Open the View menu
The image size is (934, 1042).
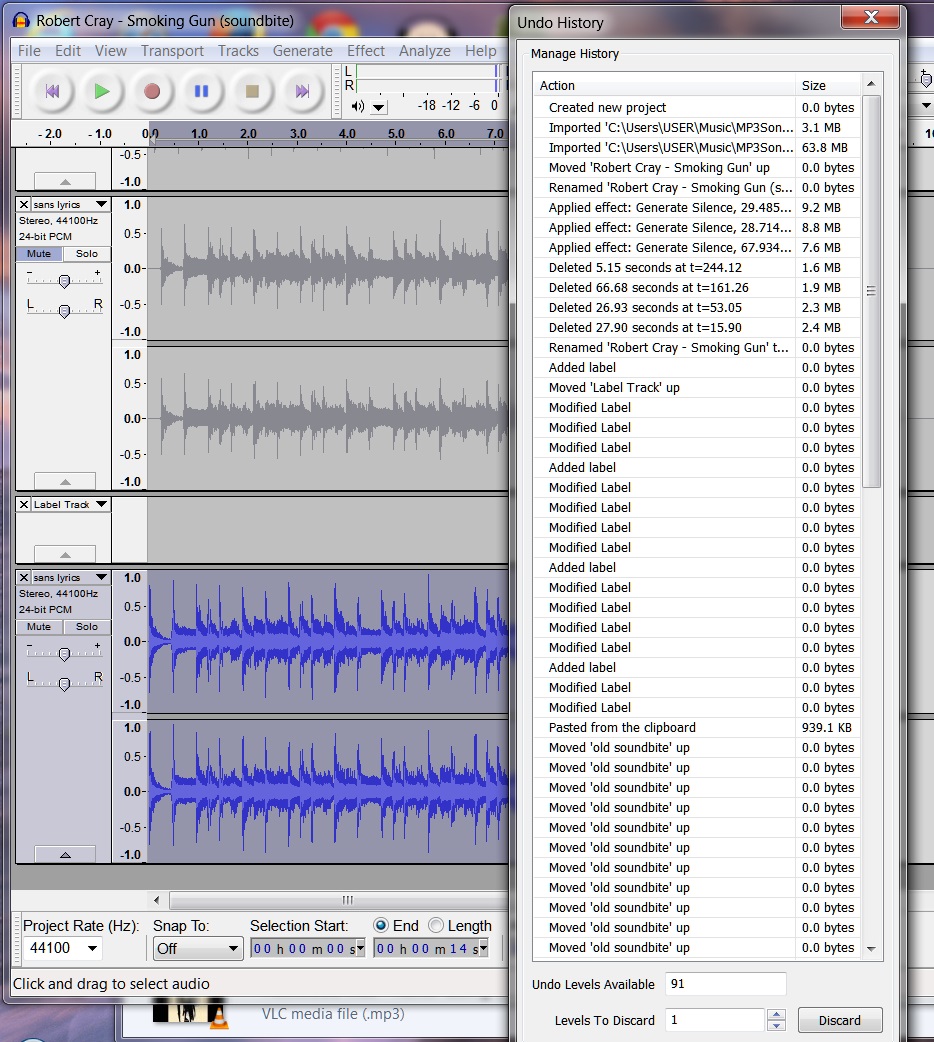pyautogui.click(x=110, y=51)
